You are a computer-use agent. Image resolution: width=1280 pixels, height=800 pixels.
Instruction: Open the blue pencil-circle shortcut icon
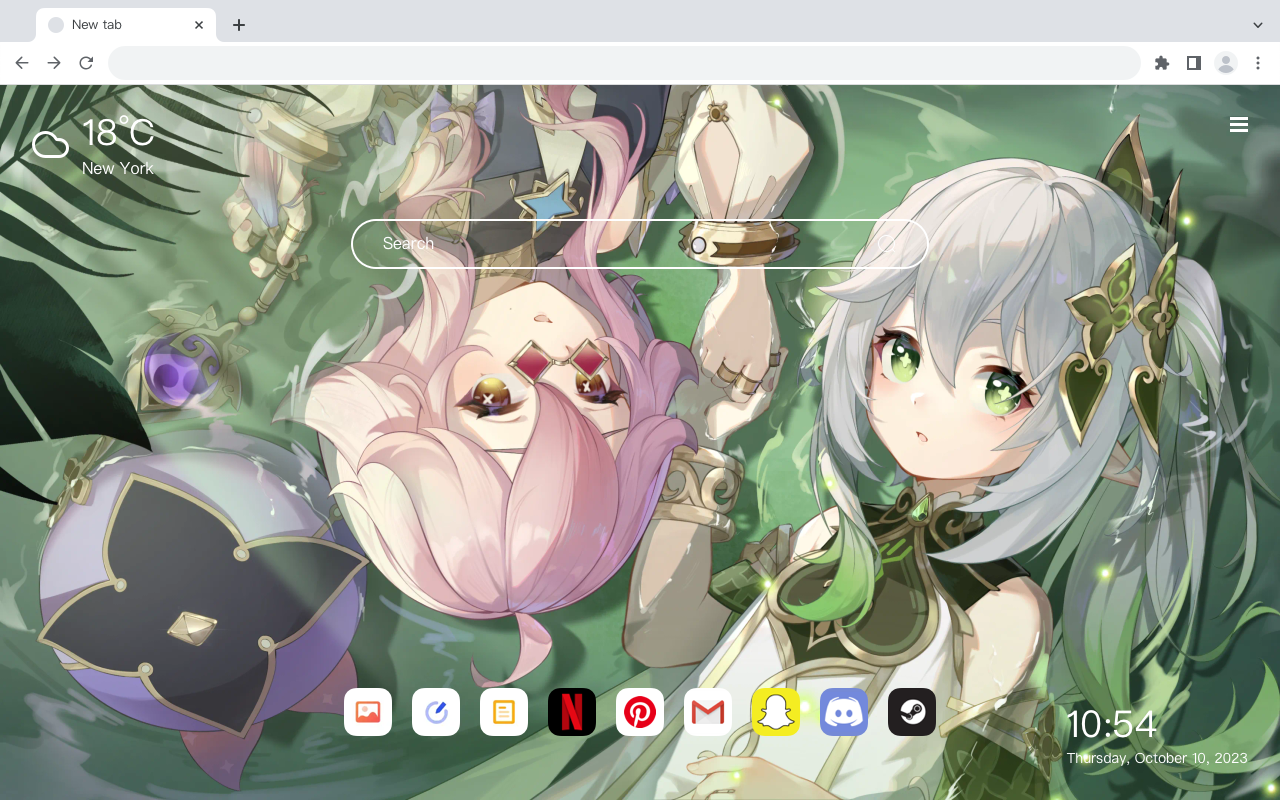[x=436, y=712]
